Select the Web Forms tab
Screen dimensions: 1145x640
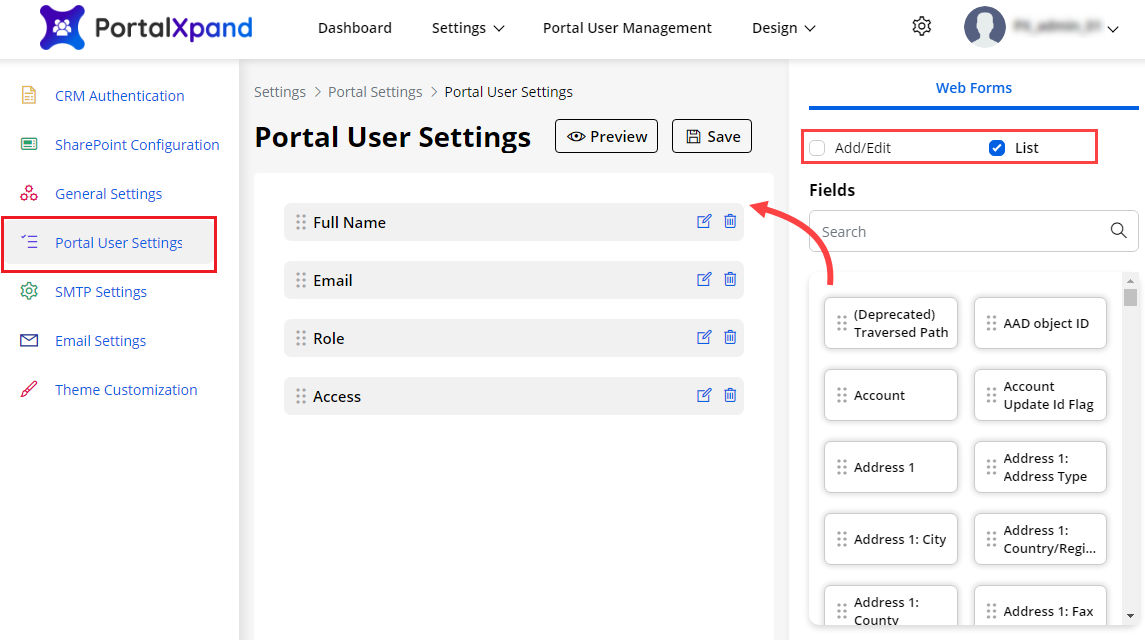[x=973, y=88]
